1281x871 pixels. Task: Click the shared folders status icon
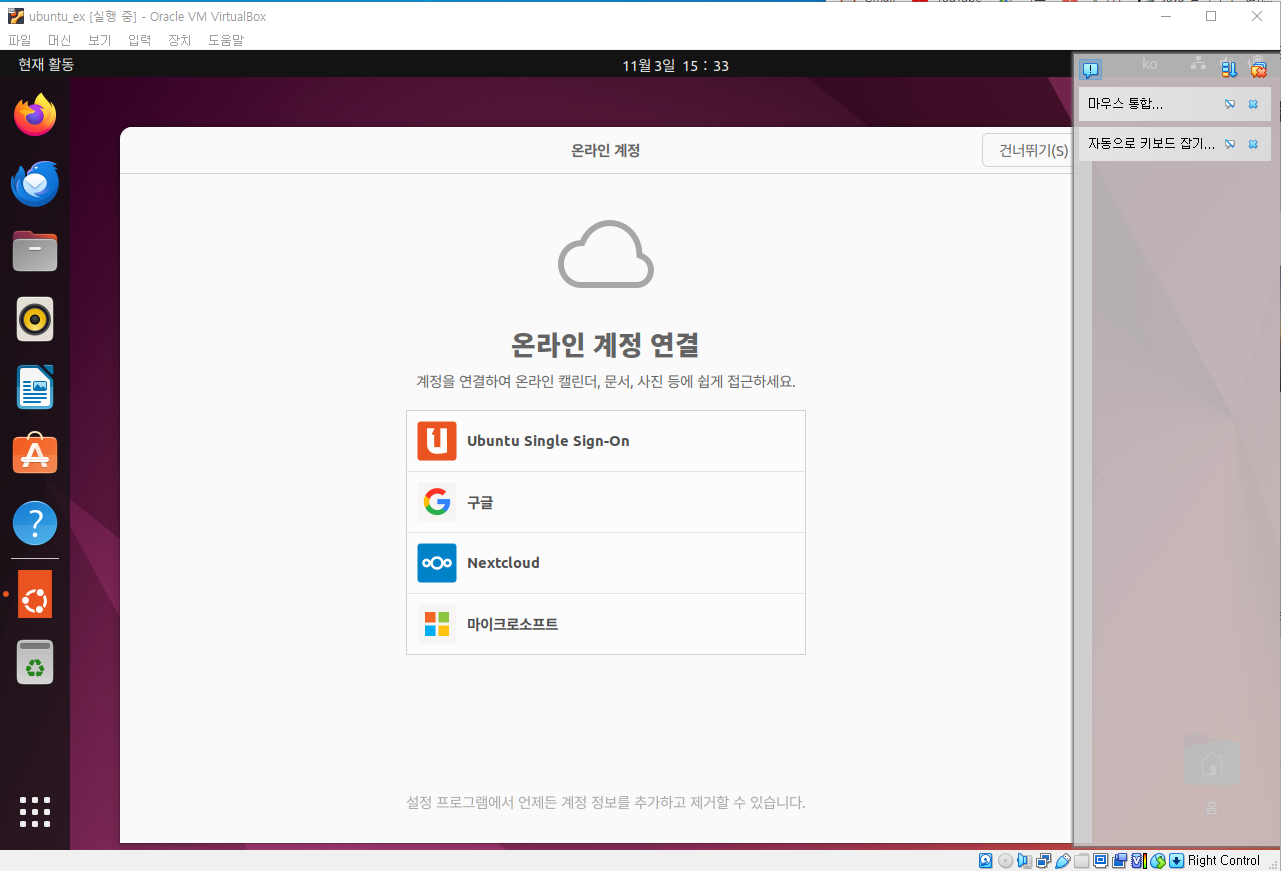pos(1081,860)
